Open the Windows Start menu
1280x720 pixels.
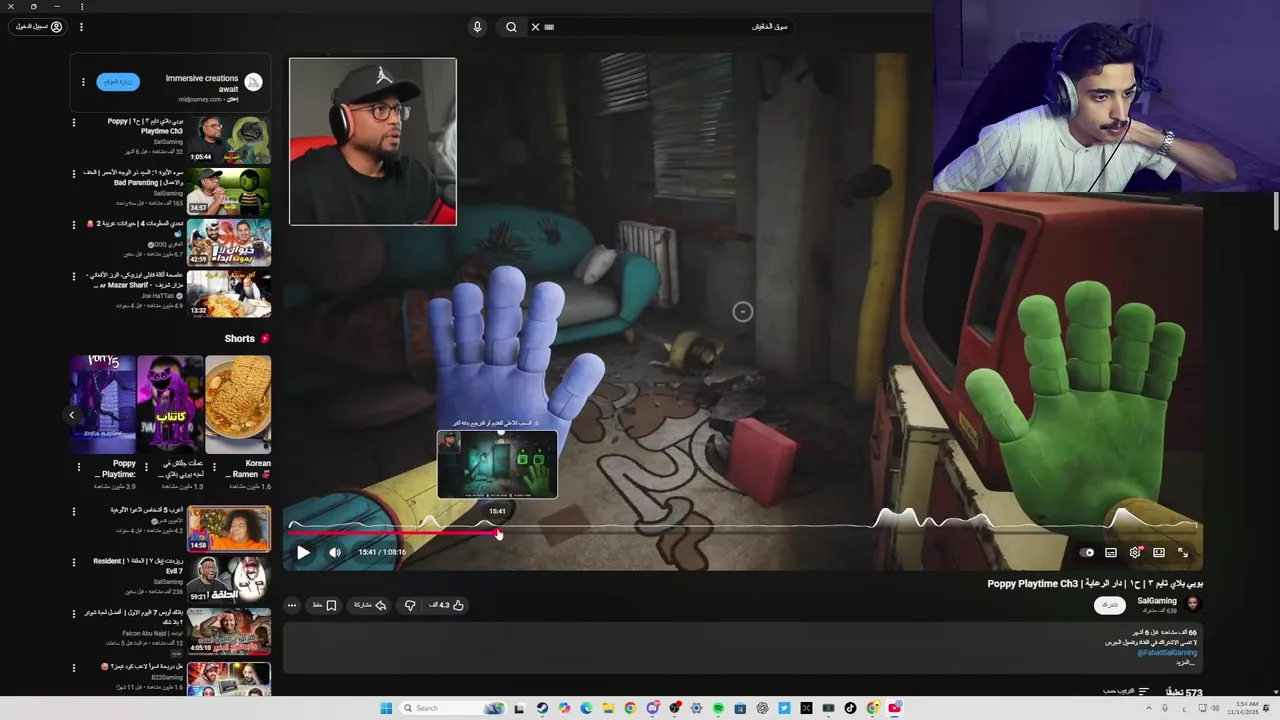[386, 708]
